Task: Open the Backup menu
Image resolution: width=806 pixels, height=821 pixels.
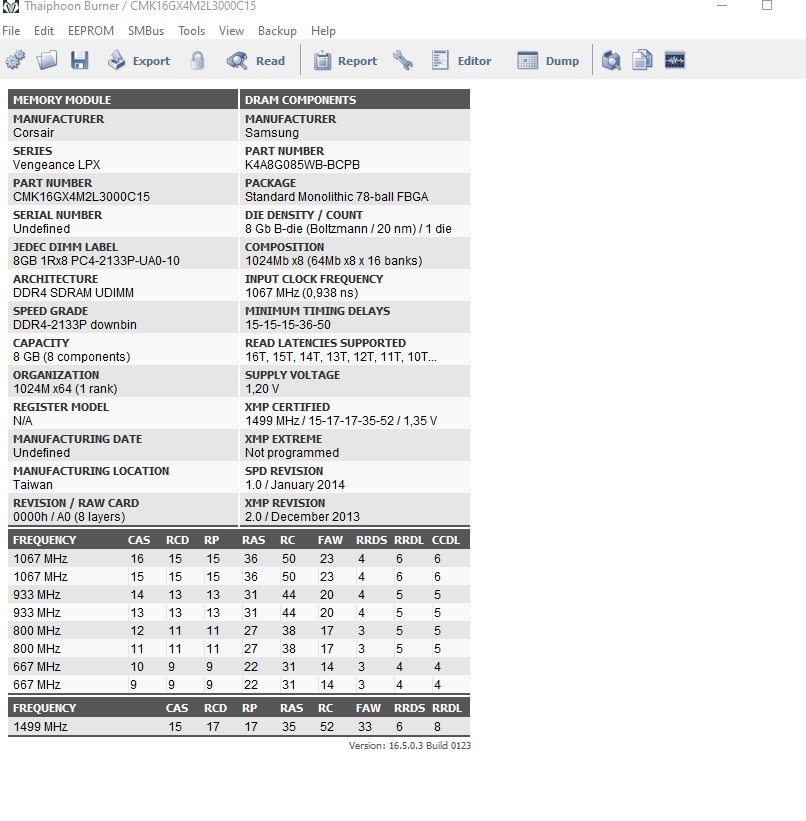Action: 277,31
